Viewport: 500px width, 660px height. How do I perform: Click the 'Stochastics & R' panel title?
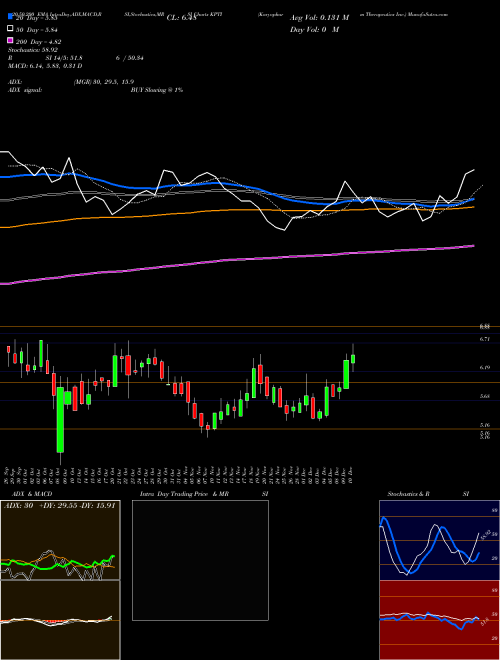tap(408, 494)
